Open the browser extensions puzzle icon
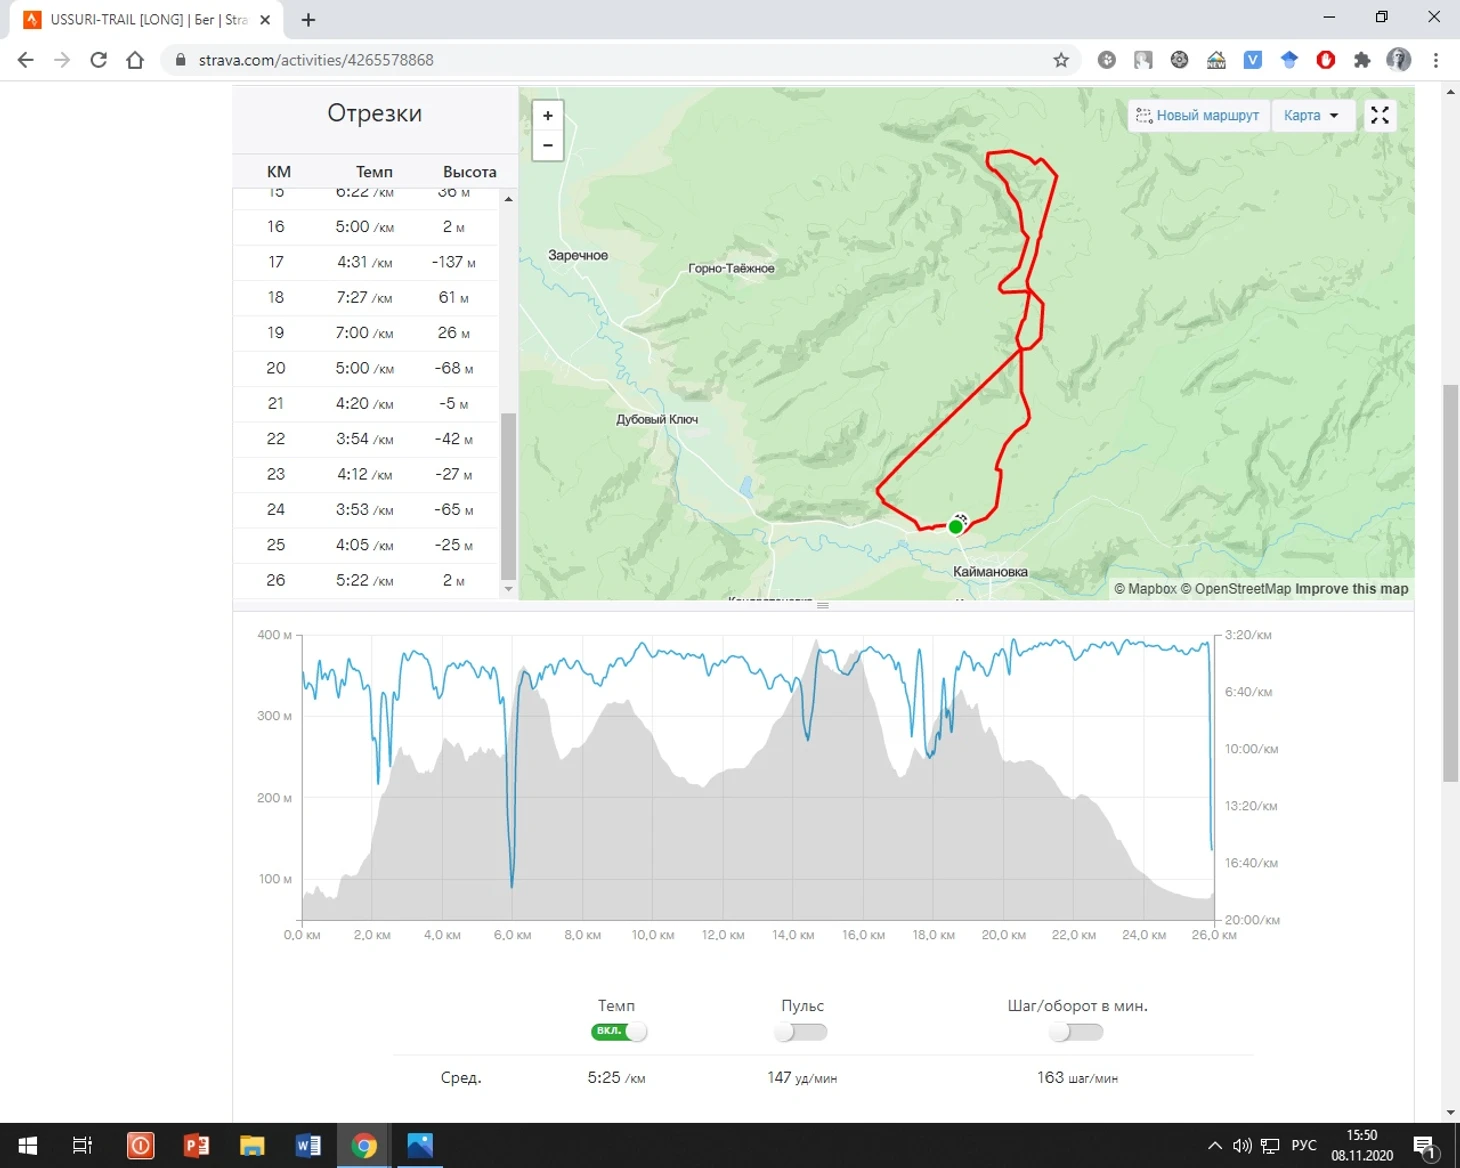The height and width of the screenshot is (1168, 1460). 1362,60
